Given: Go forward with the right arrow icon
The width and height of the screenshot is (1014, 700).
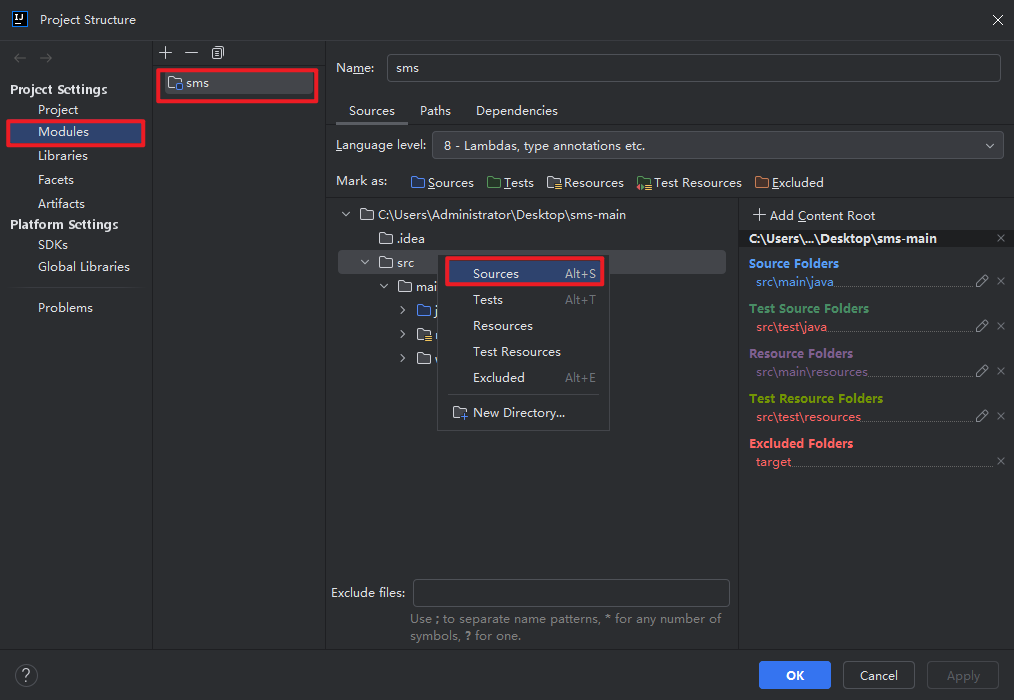Looking at the screenshot, I should point(46,58).
